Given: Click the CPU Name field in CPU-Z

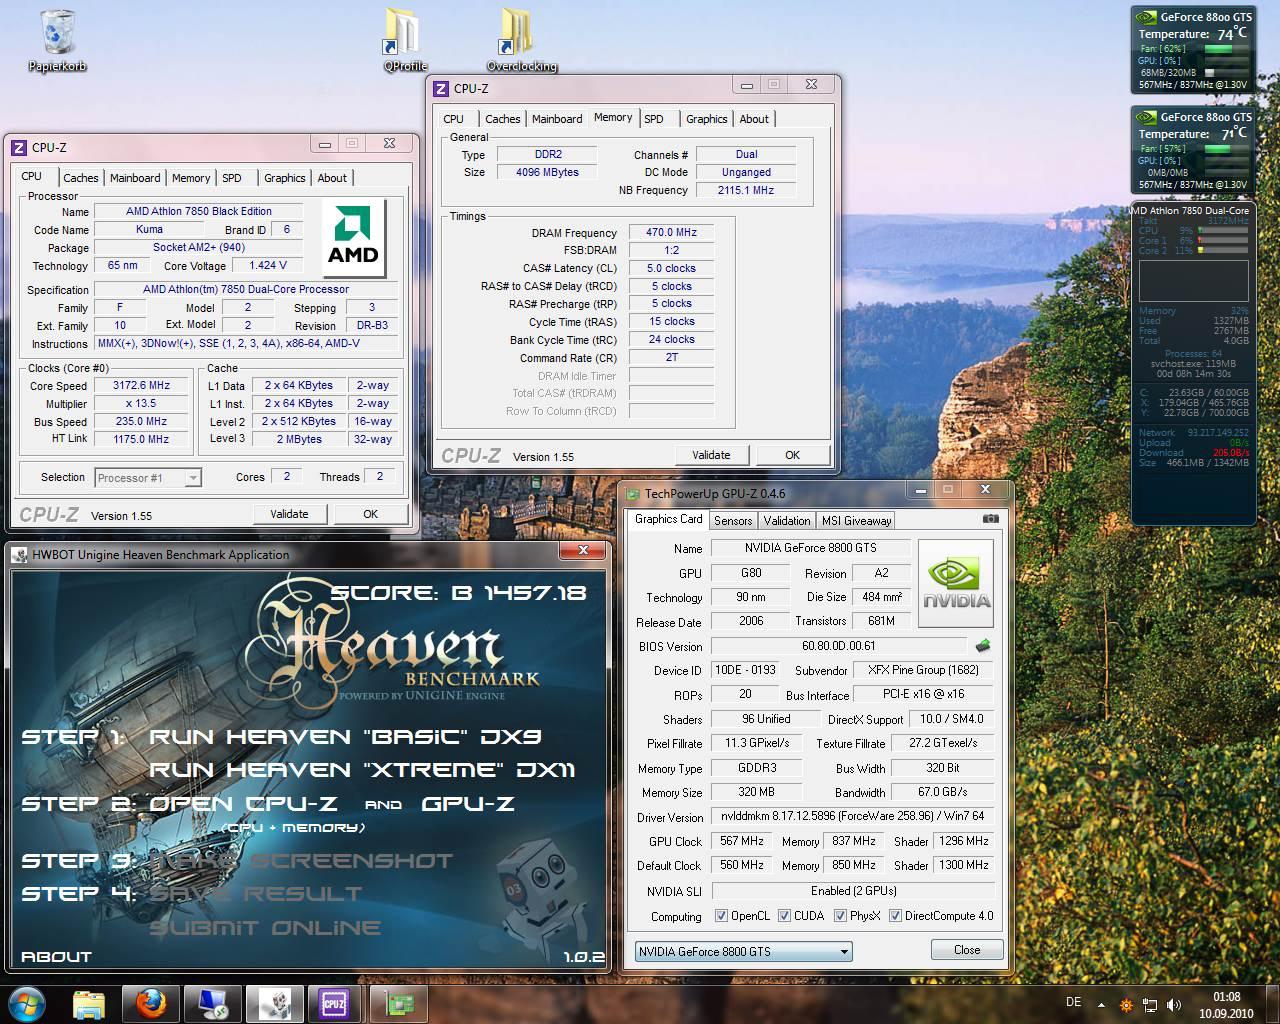Looking at the screenshot, I should pos(199,211).
